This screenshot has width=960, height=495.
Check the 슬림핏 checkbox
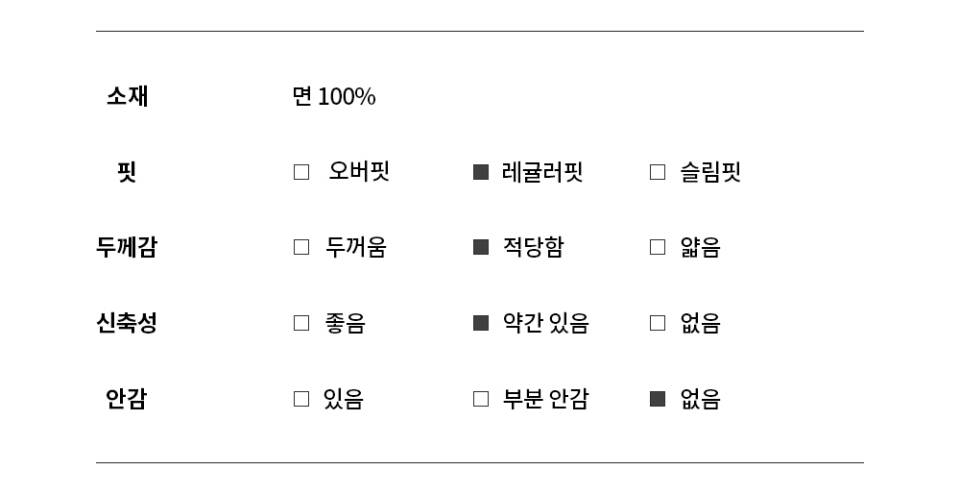pos(657,172)
